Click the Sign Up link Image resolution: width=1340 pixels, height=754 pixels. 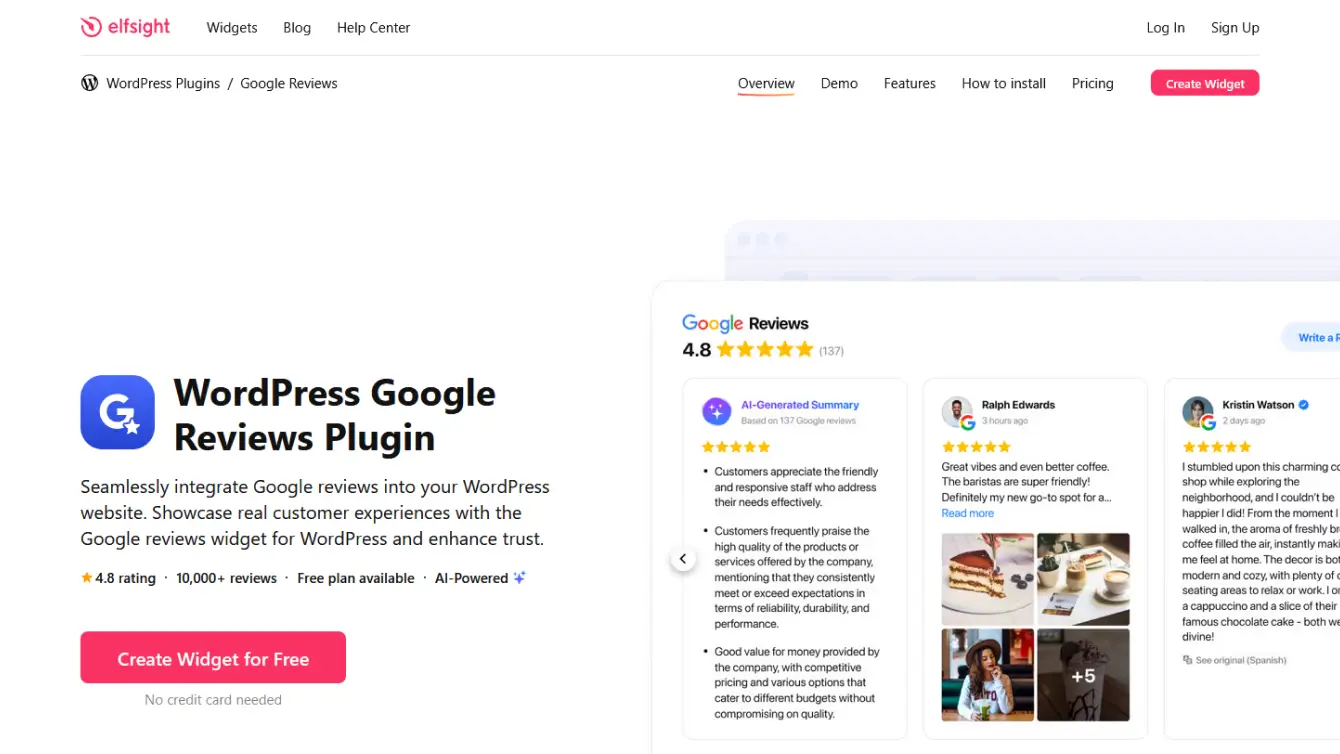[1235, 27]
